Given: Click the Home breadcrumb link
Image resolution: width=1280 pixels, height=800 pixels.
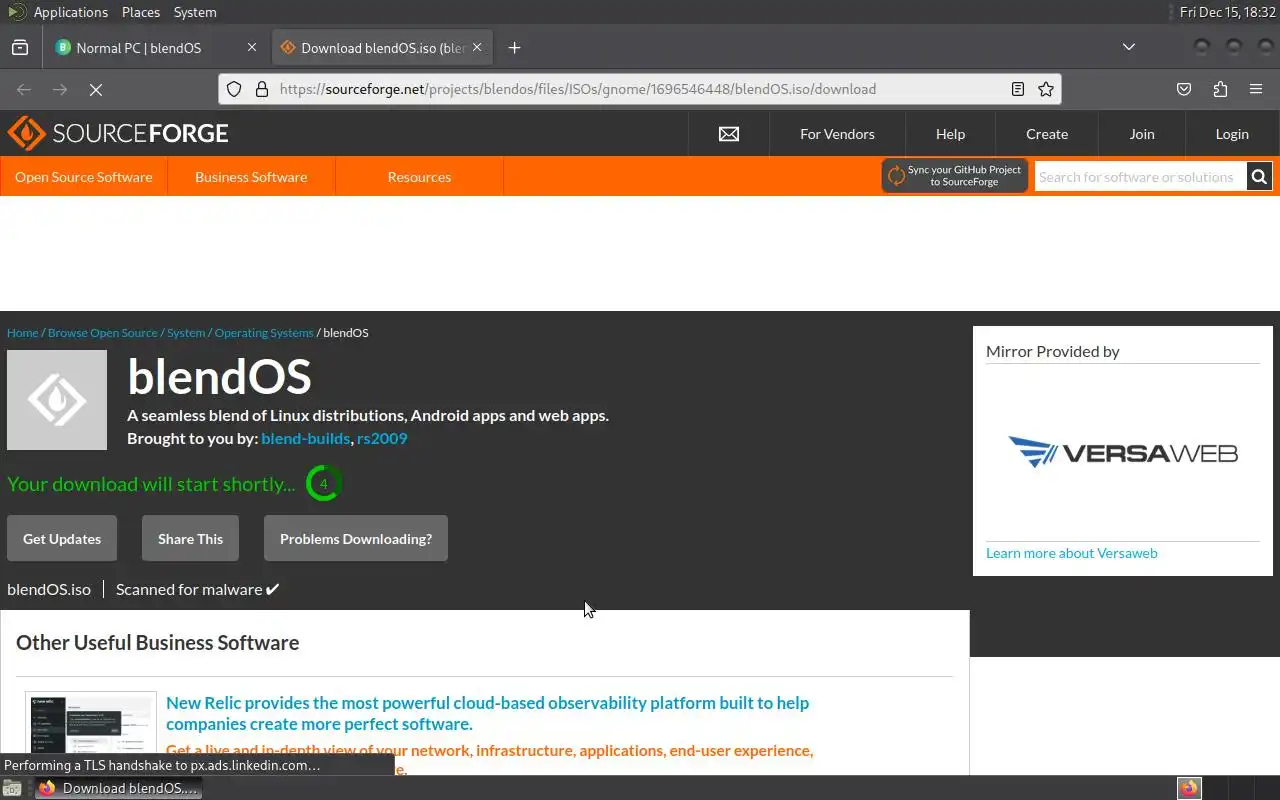Looking at the screenshot, I should tap(22, 333).
